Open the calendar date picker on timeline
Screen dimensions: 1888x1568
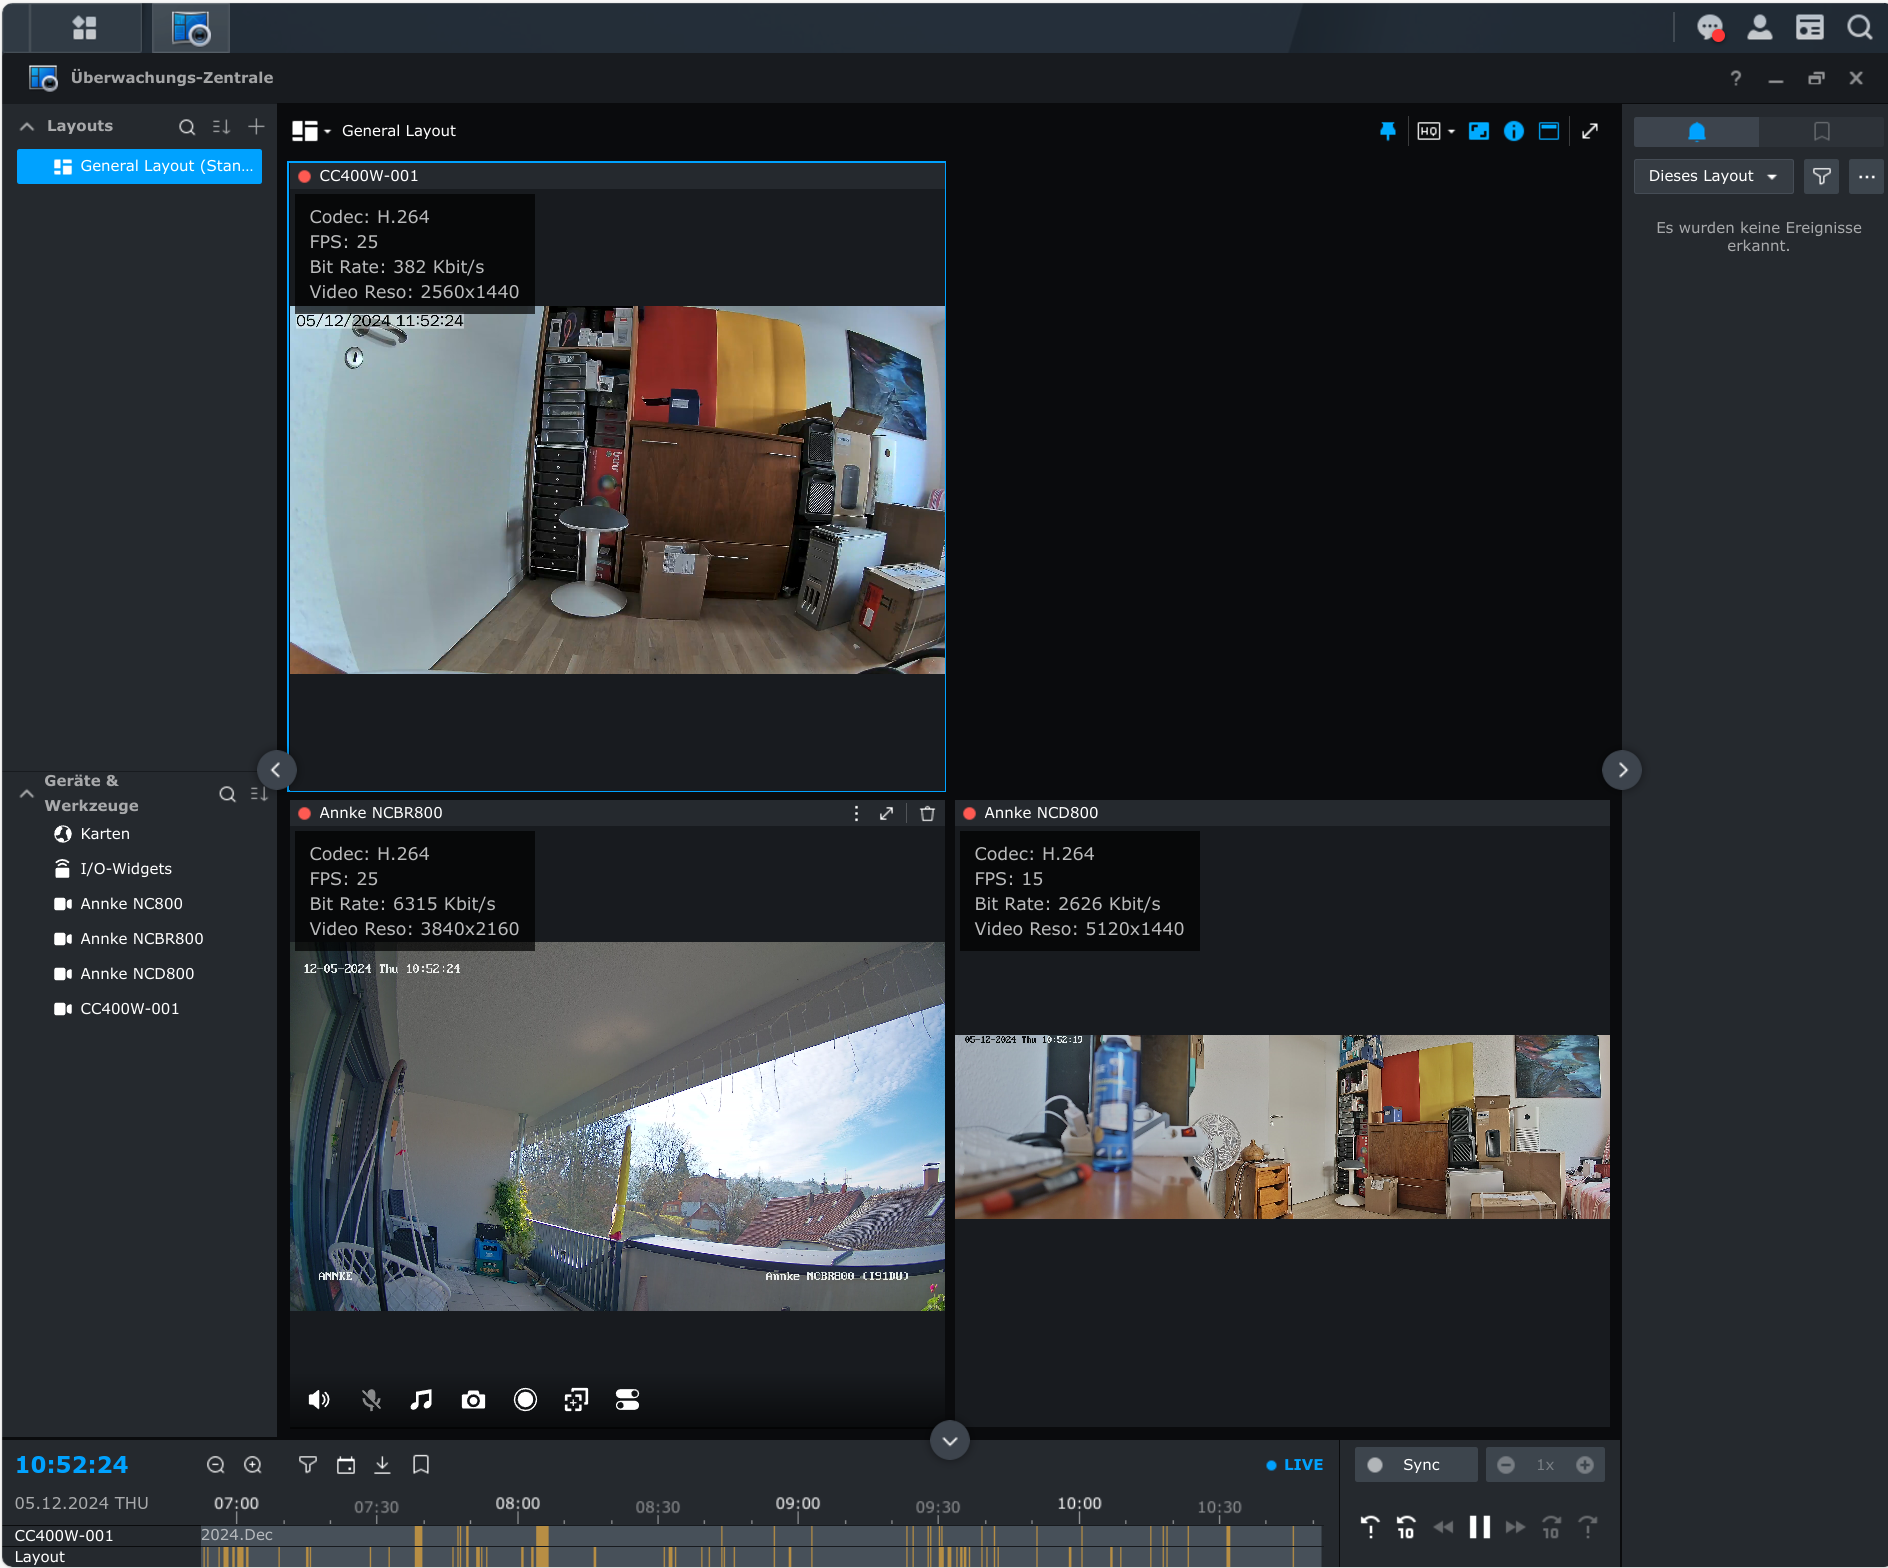click(x=346, y=1465)
